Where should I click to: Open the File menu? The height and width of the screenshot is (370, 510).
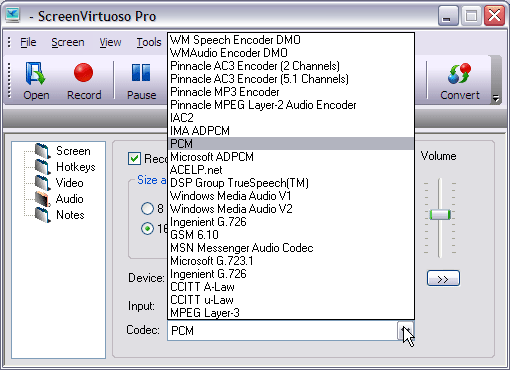28,42
